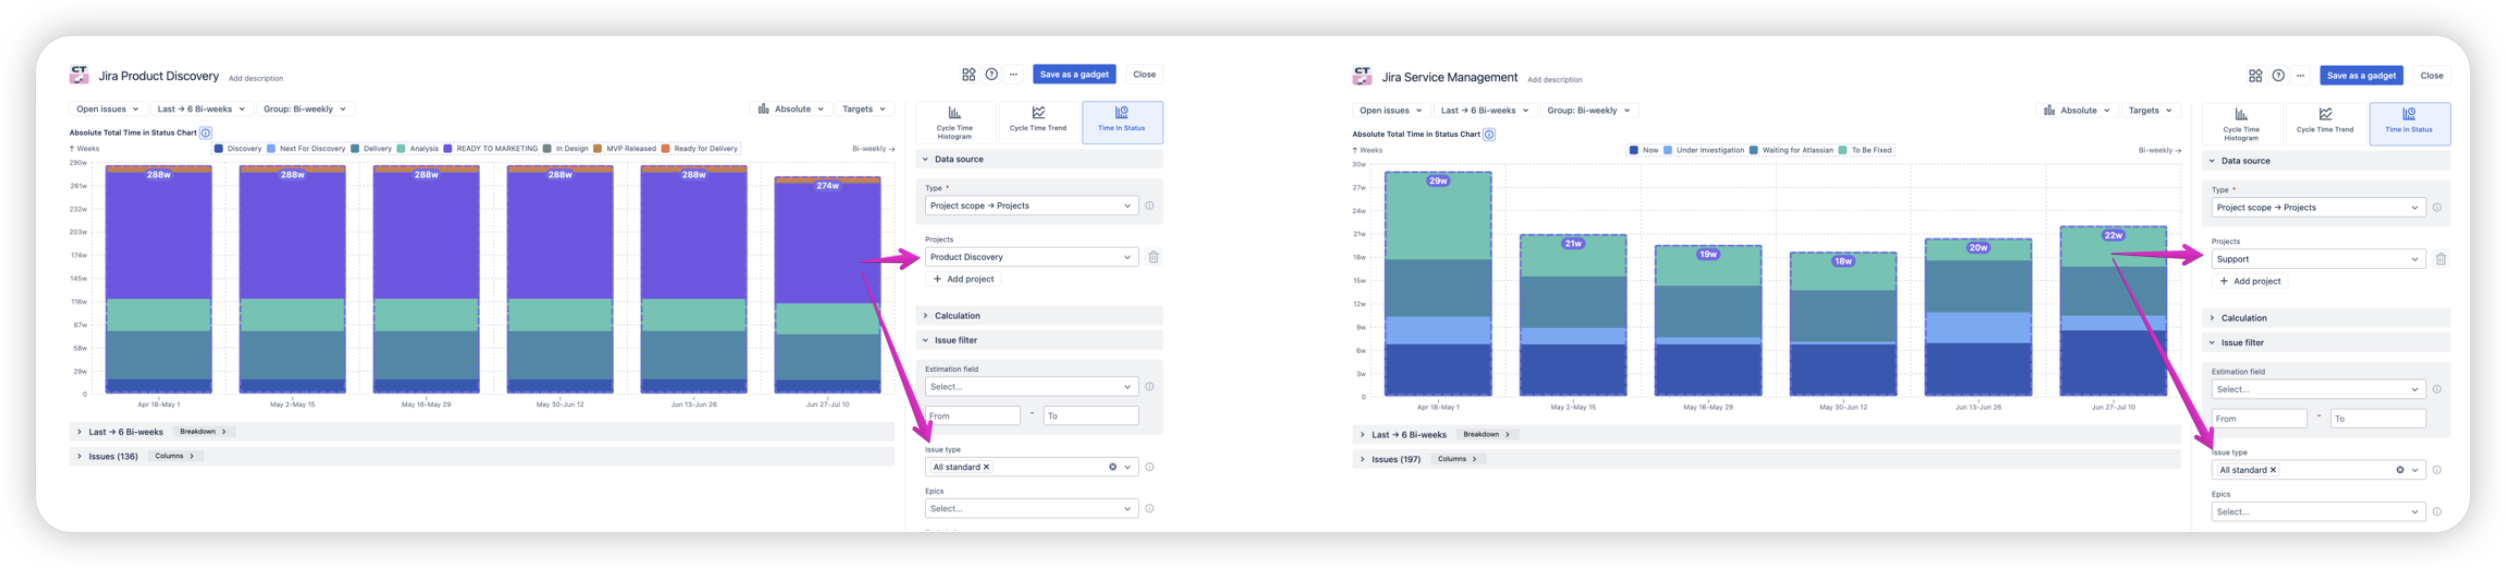The width and height of the screenshot is (2506, 568).
Task: Click the CT app logo beside Jira Product Discovery
Action: (x=78, y=75)
